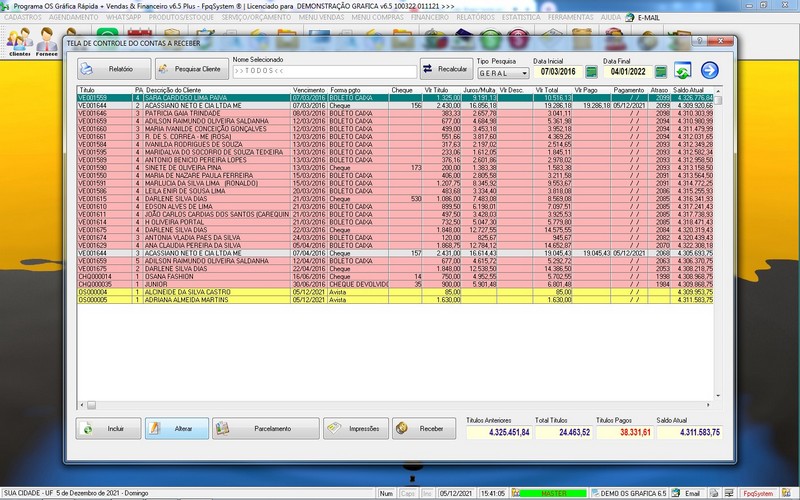The image size is (800, 500).
Task: Click DEMO OS GRAFICA 6.5 status item
Action: (629, 493)
